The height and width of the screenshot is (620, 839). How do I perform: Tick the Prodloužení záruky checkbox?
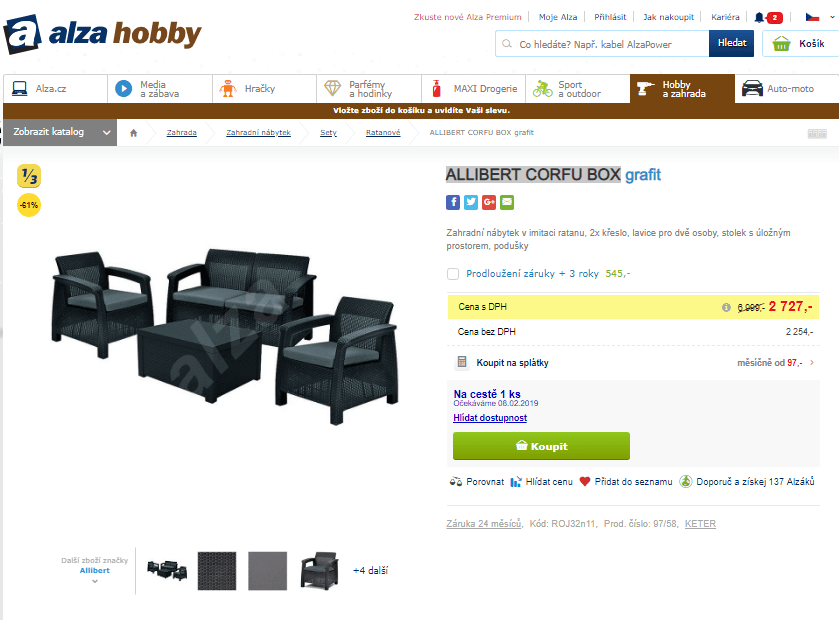tap(453, 274)
